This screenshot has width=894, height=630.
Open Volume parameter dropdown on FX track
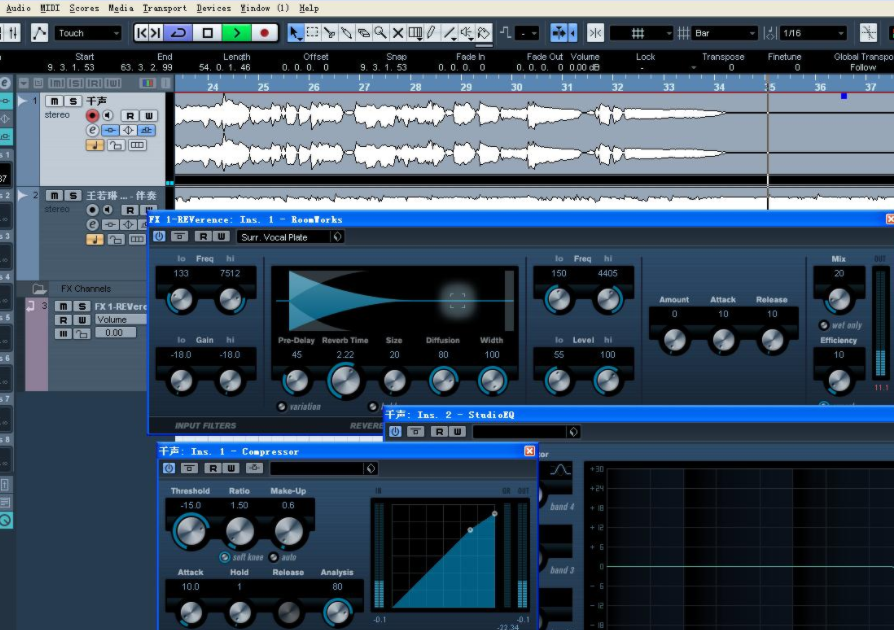tap(121, 320)
